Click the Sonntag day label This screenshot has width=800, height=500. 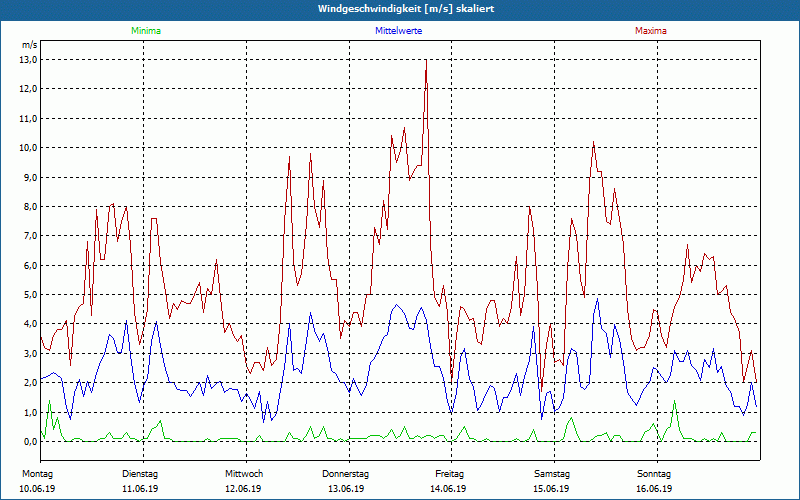[x=654, y=474]
